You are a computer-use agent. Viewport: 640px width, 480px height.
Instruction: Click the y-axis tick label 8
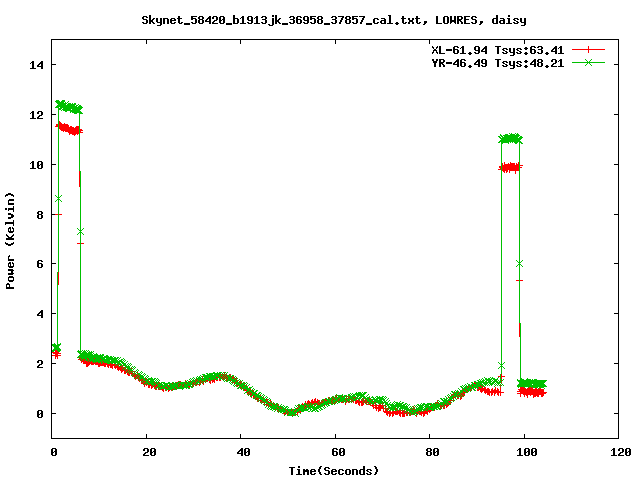40,215
